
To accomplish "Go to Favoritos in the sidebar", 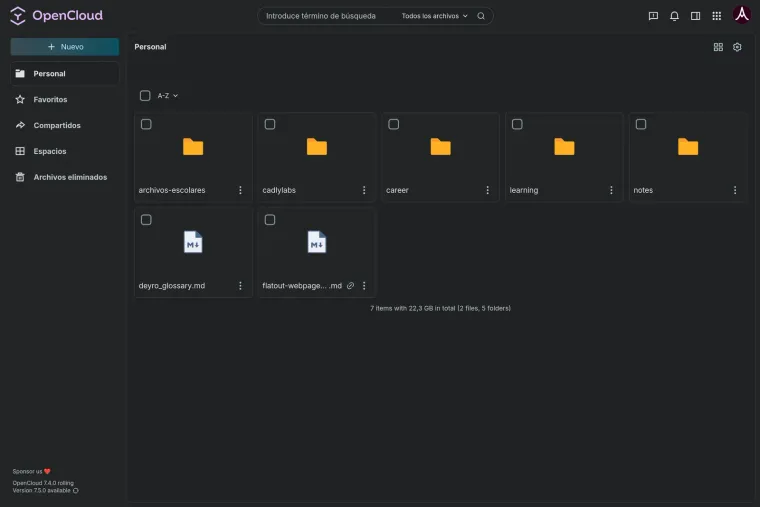I will pos(64,99).
